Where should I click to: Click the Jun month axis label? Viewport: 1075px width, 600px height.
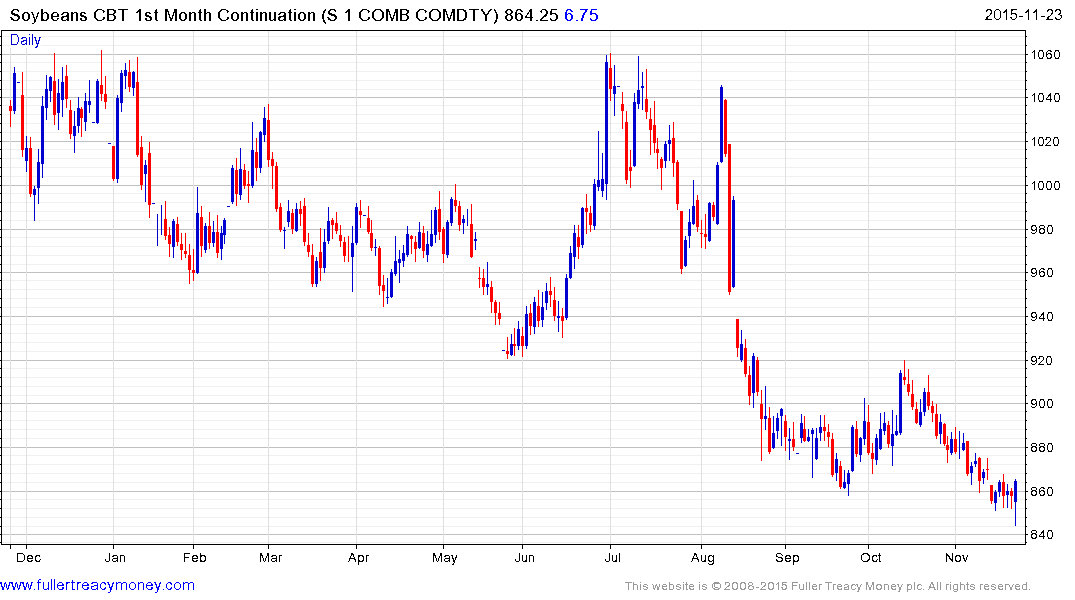point(524,557)
